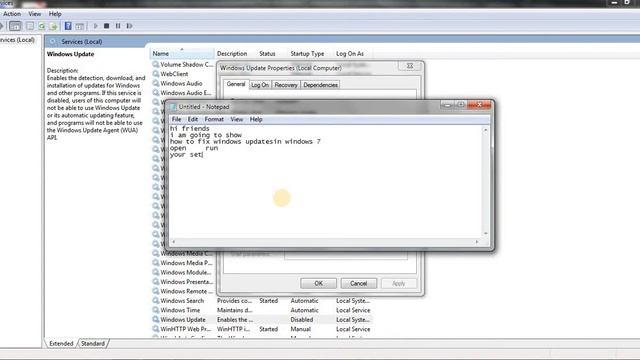
Task: Click the Show/Hide Console Tree toolbar icon
Action: 15,26
